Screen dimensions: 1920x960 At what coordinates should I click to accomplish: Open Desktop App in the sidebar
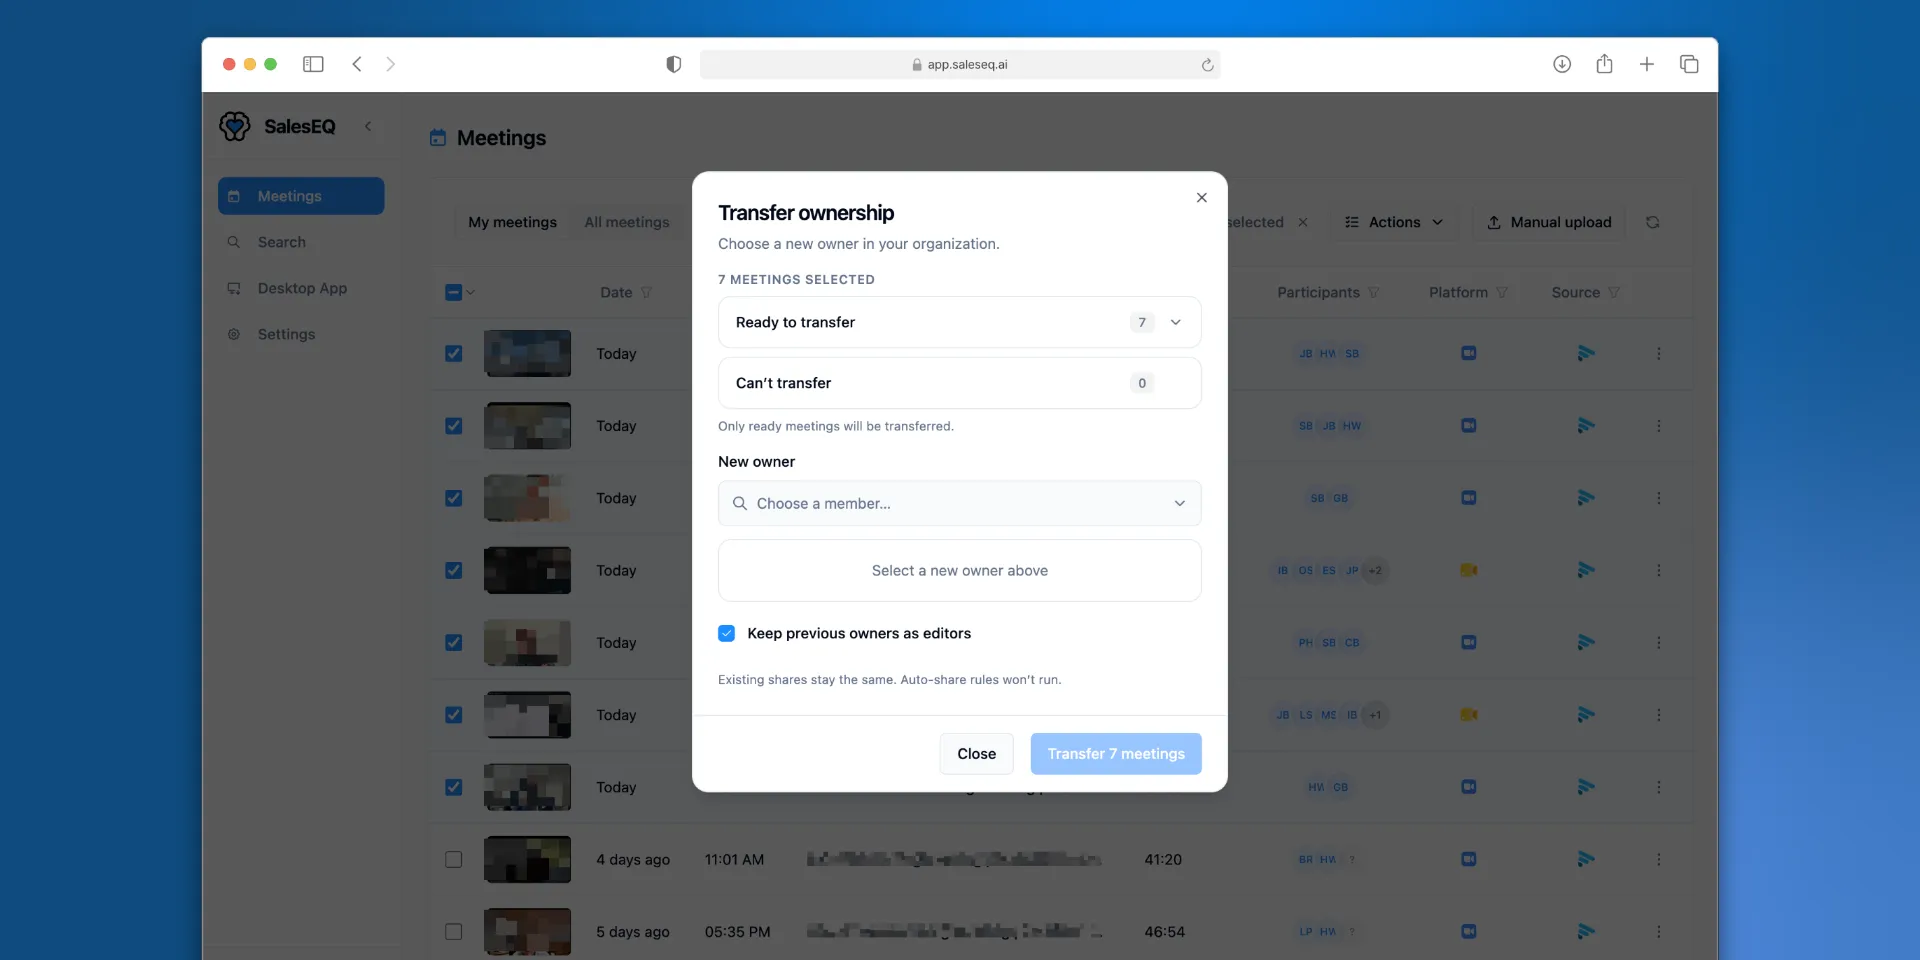301,288
